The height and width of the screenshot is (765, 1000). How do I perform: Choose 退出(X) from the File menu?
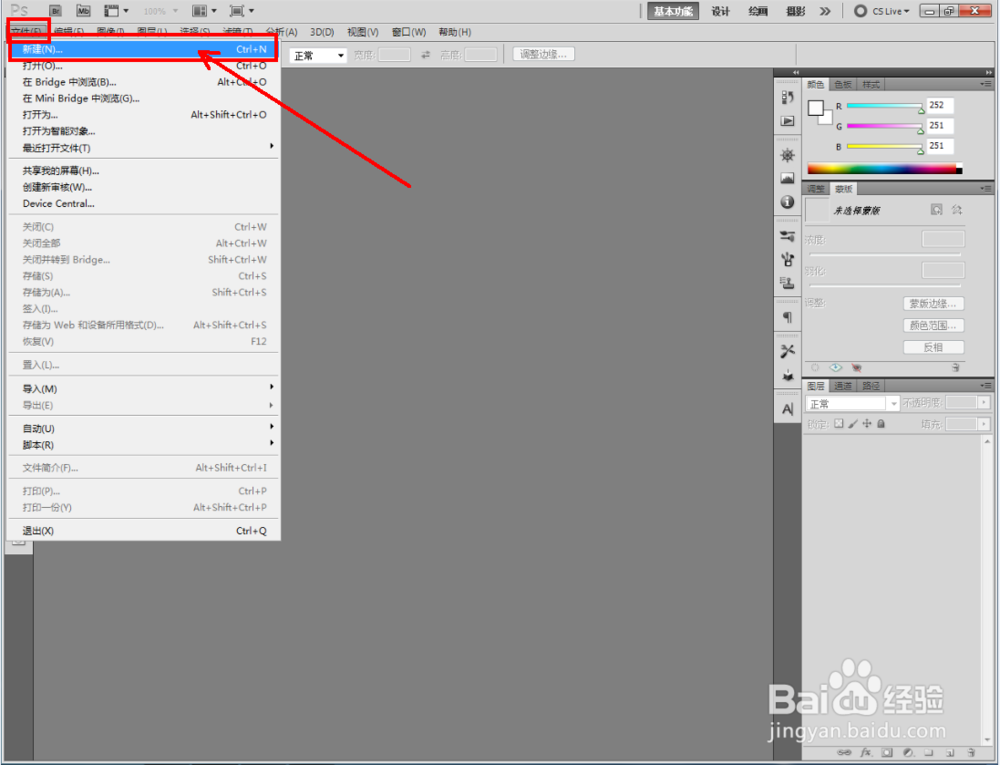(x=144, y=531)
